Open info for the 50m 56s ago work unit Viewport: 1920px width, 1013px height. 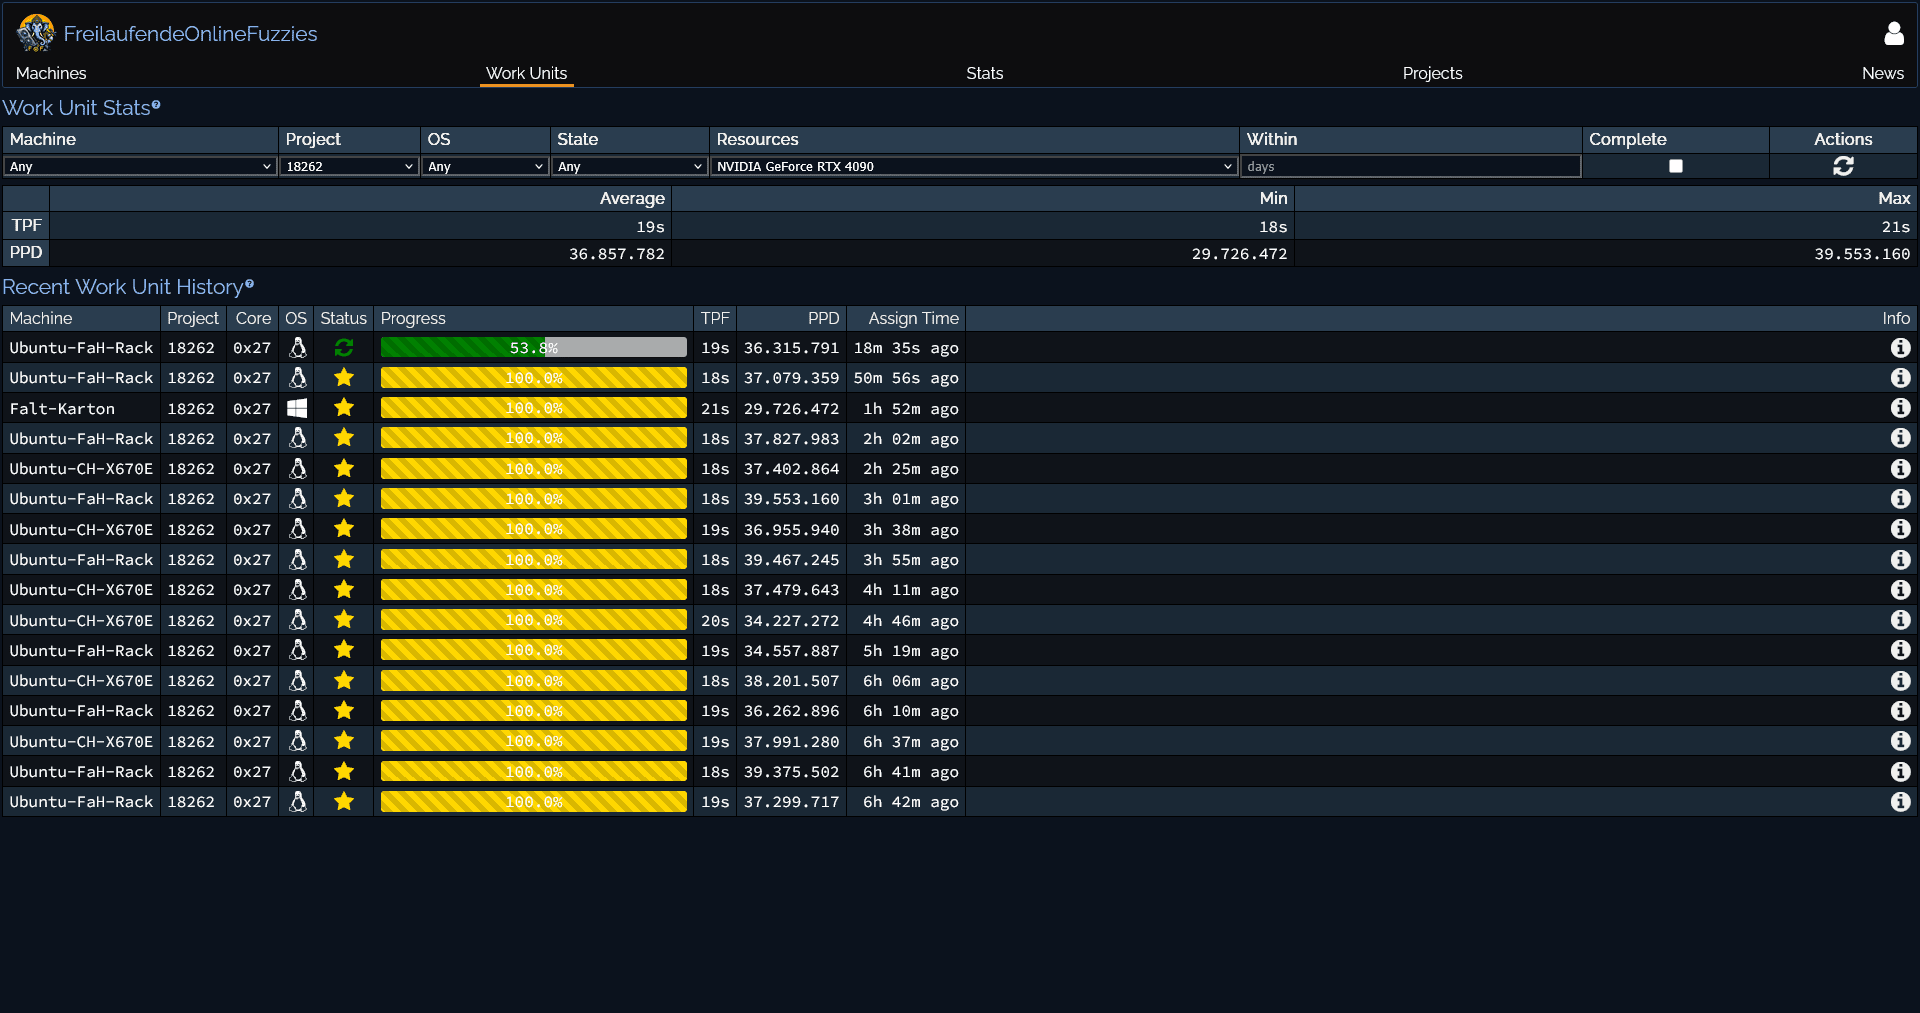coord(1901,378)
